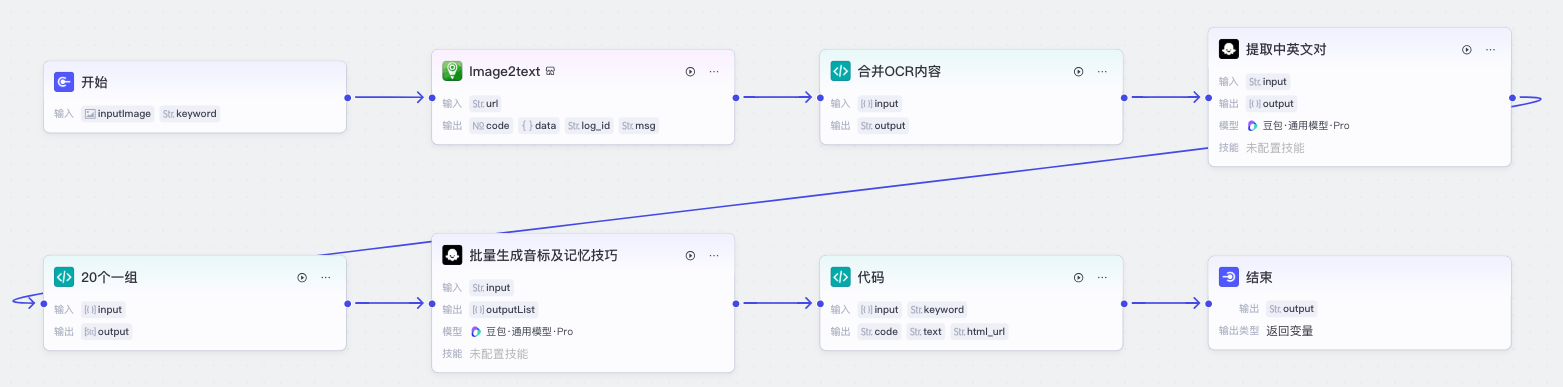
Task: Click the teal code icon of 合并OCR内容
Action: click(x=840, y=71)
